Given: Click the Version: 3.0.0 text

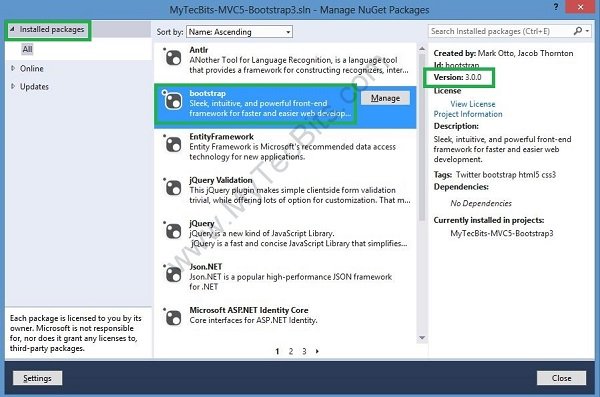Looking at the screenshot, I should click(x=458, y=77).
